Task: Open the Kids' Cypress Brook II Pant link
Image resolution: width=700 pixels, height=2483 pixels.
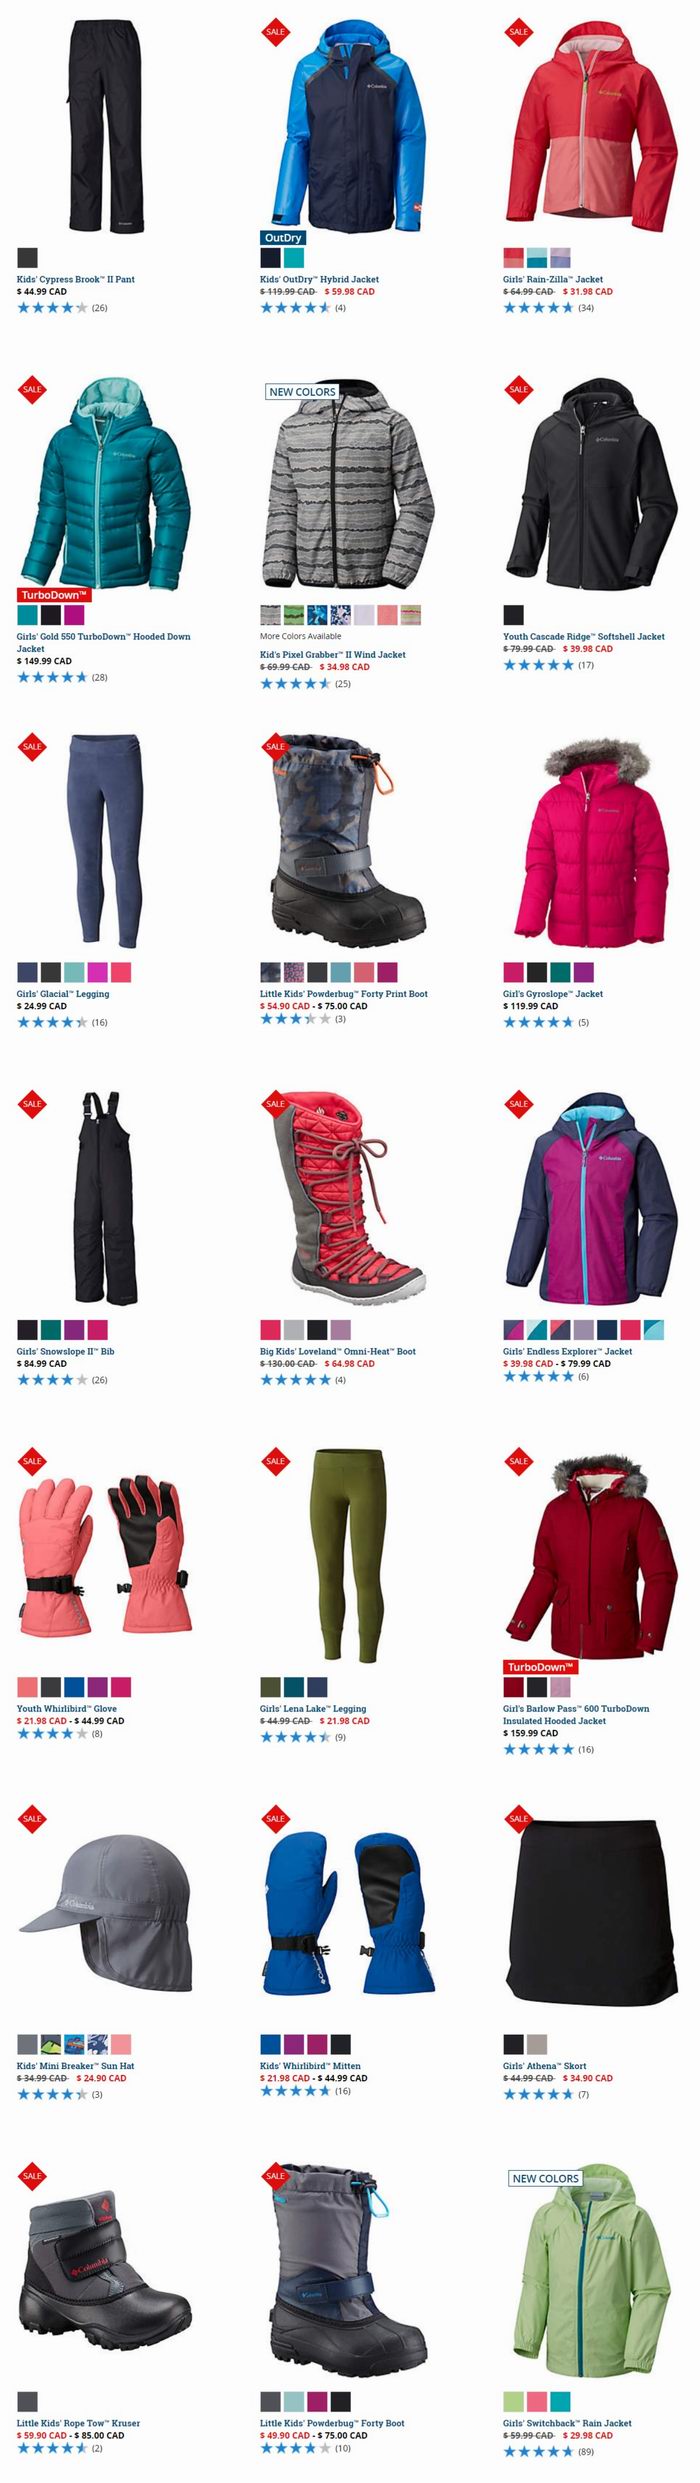Action: pos(76,279)
